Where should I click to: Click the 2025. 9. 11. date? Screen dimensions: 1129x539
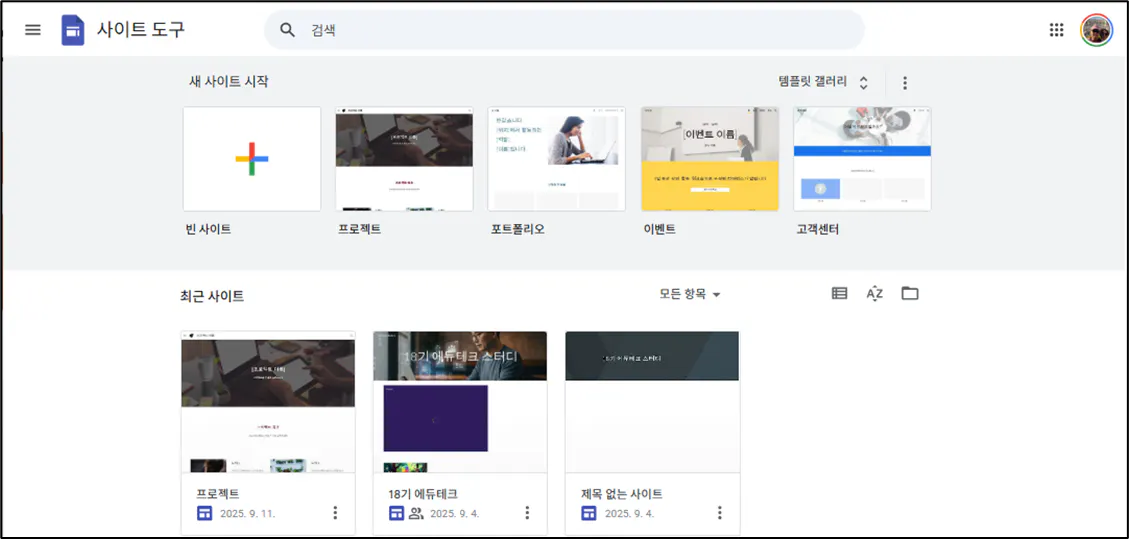pos(248,514)
